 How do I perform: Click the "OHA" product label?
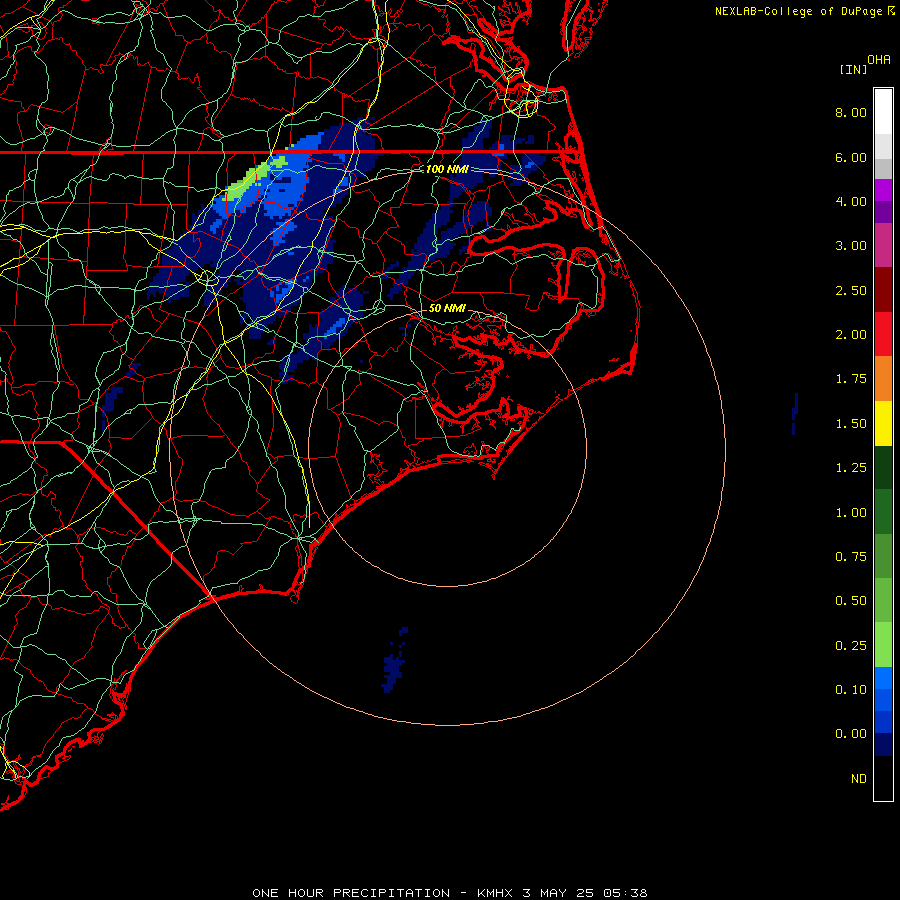(879, 60)
